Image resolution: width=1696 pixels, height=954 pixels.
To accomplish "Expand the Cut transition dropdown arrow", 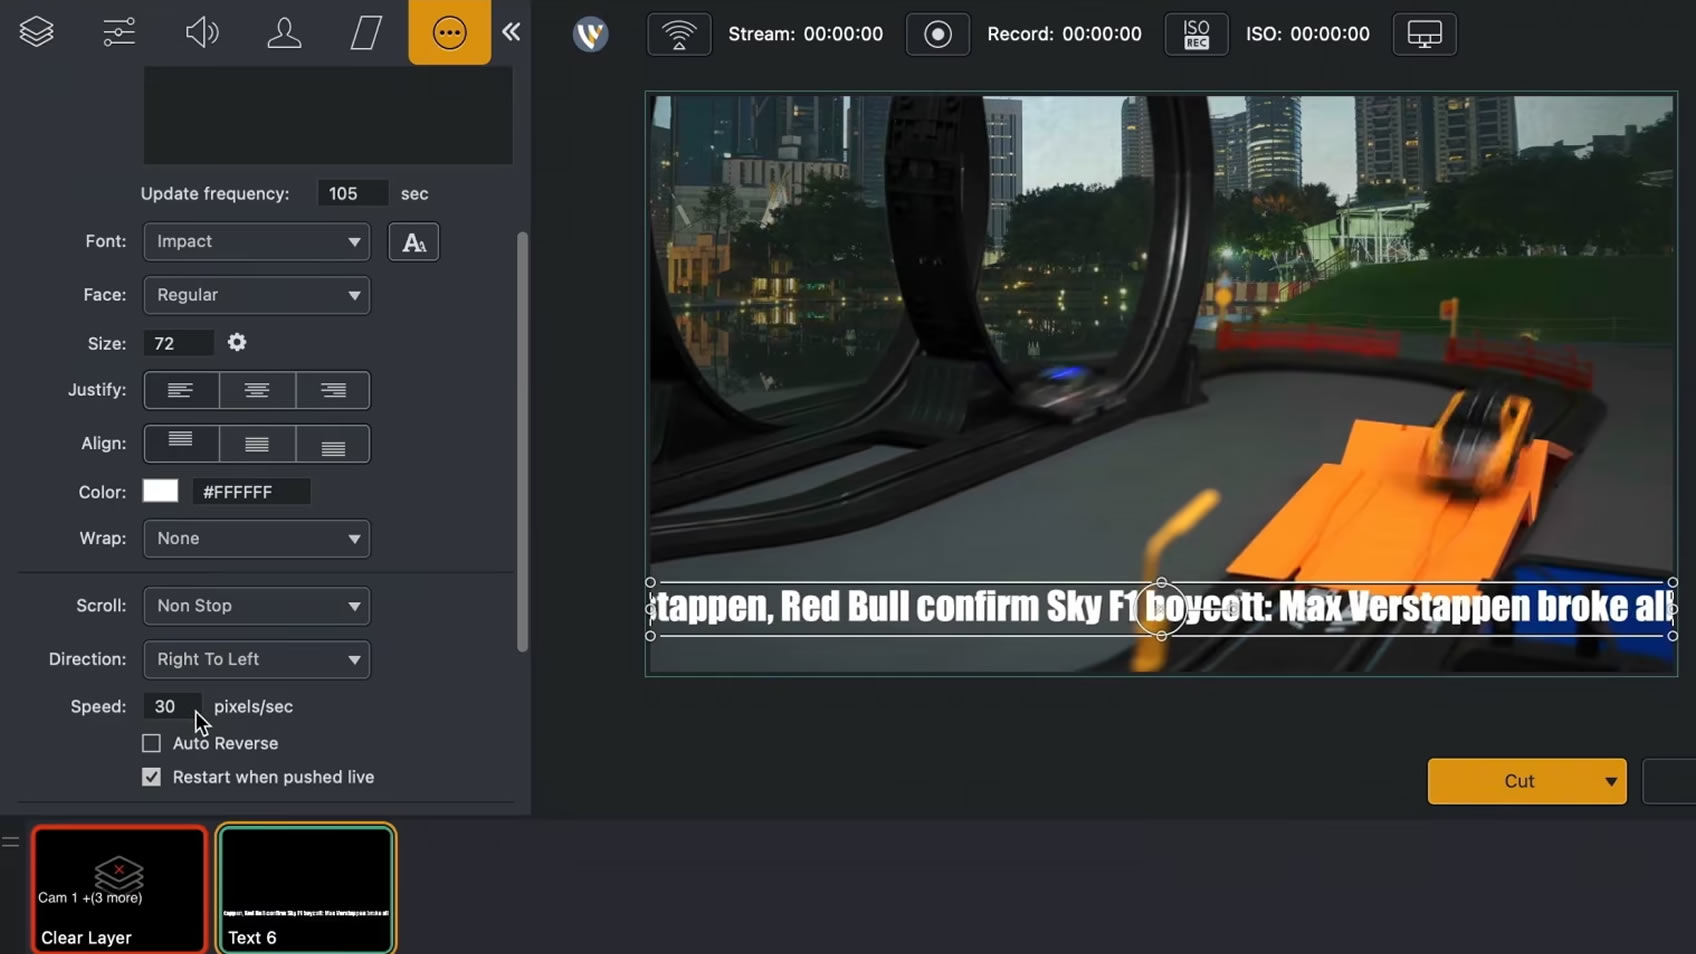I will (1610, 782).
